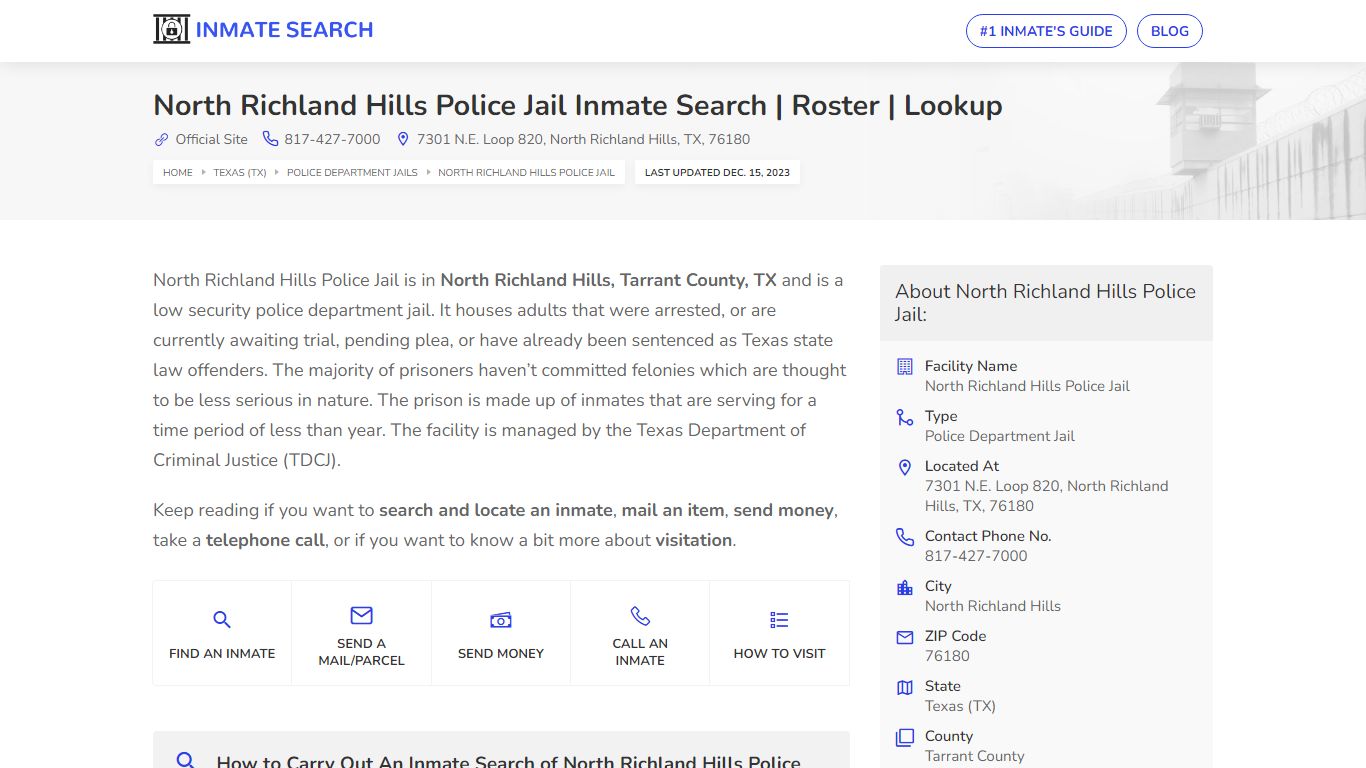The width and height of the screenshot is (1366, 768).
Task: Click the map pin icon in the header
Action: click(403, 139)
